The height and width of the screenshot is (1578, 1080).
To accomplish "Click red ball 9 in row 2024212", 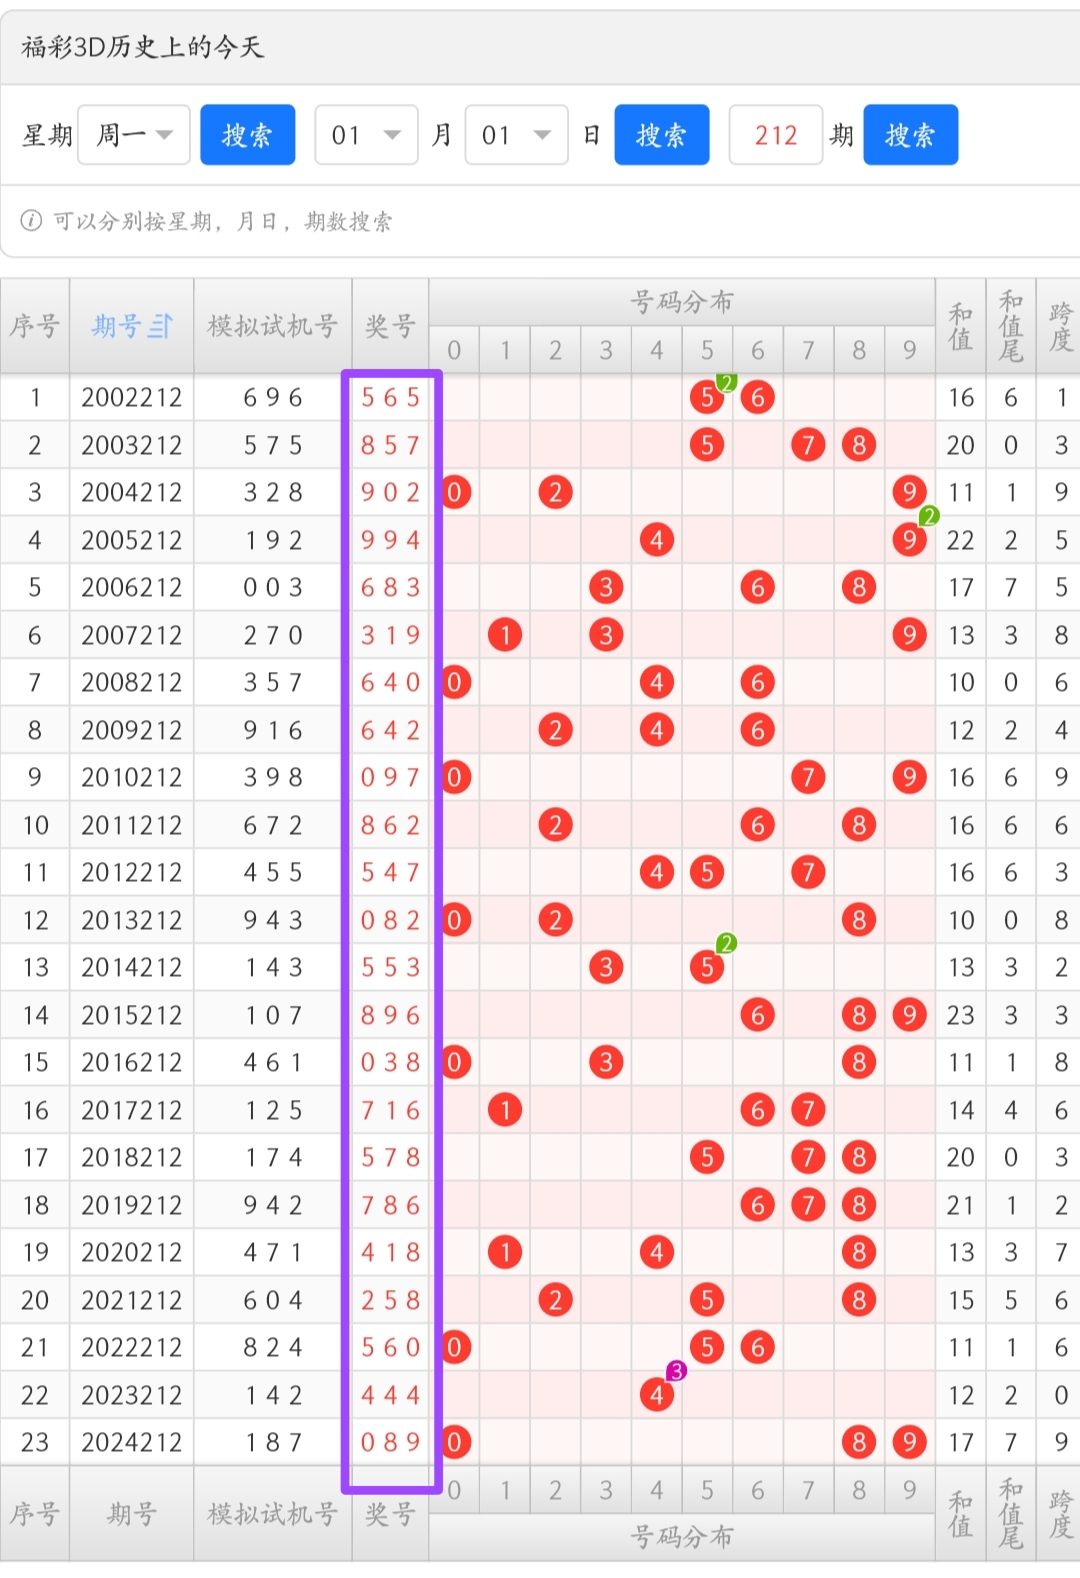I will [909, 1442].
